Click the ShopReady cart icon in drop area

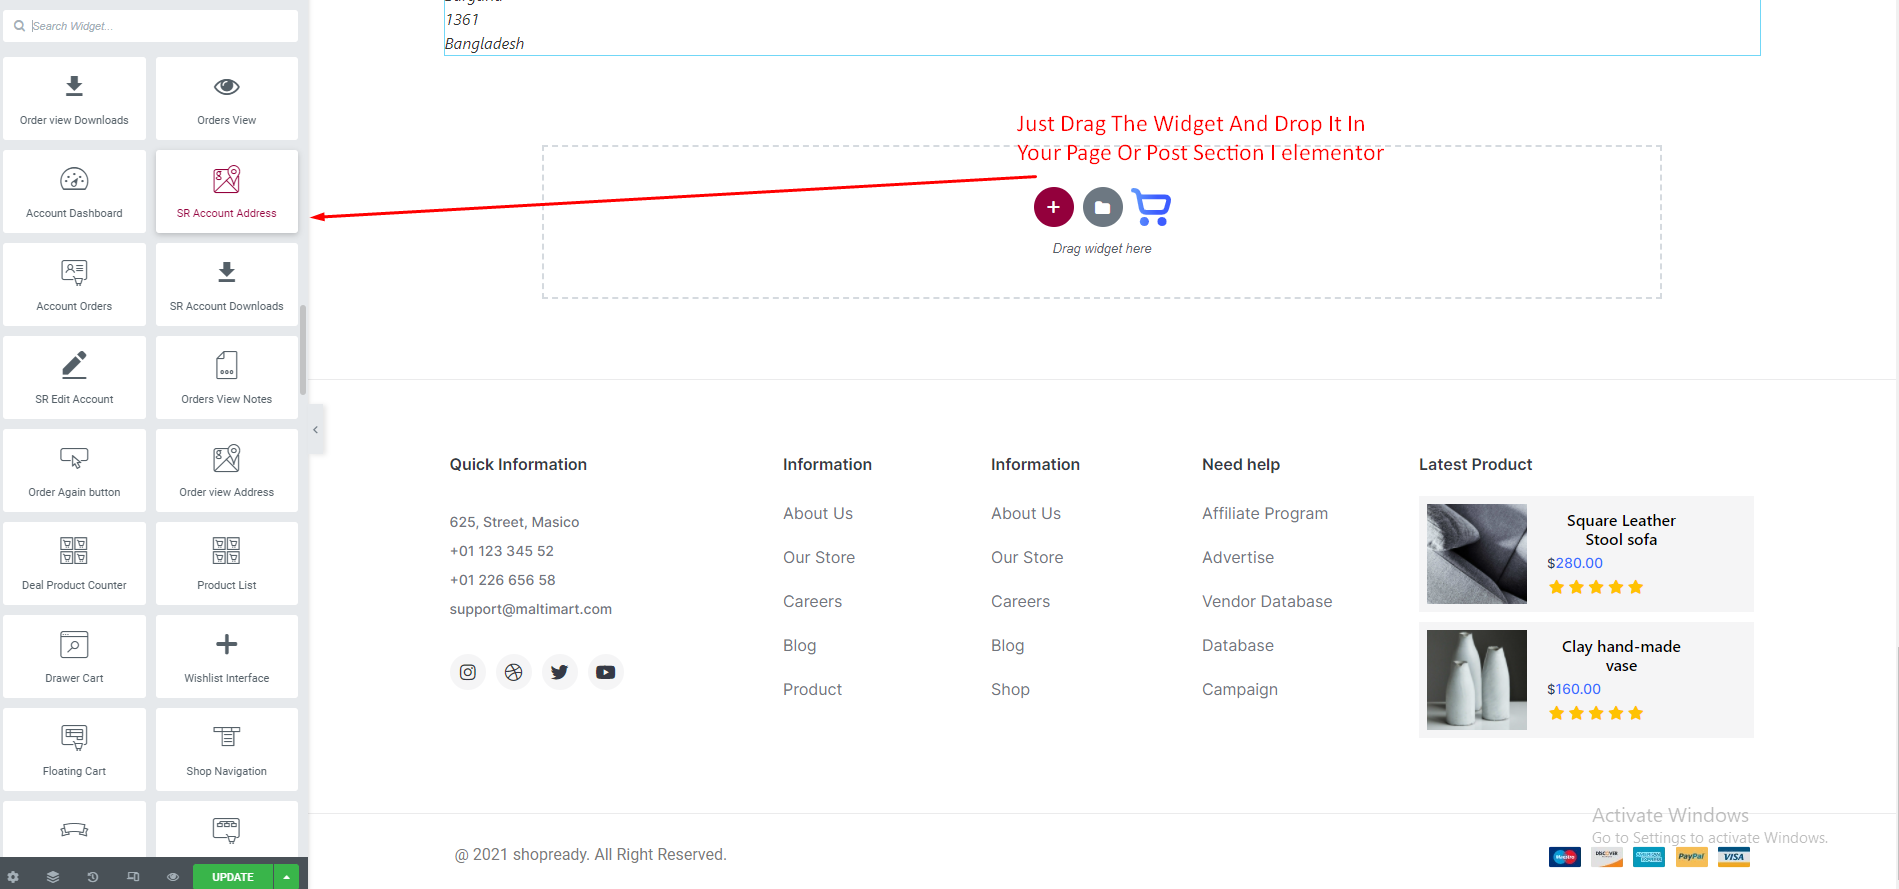[1151, 207]
